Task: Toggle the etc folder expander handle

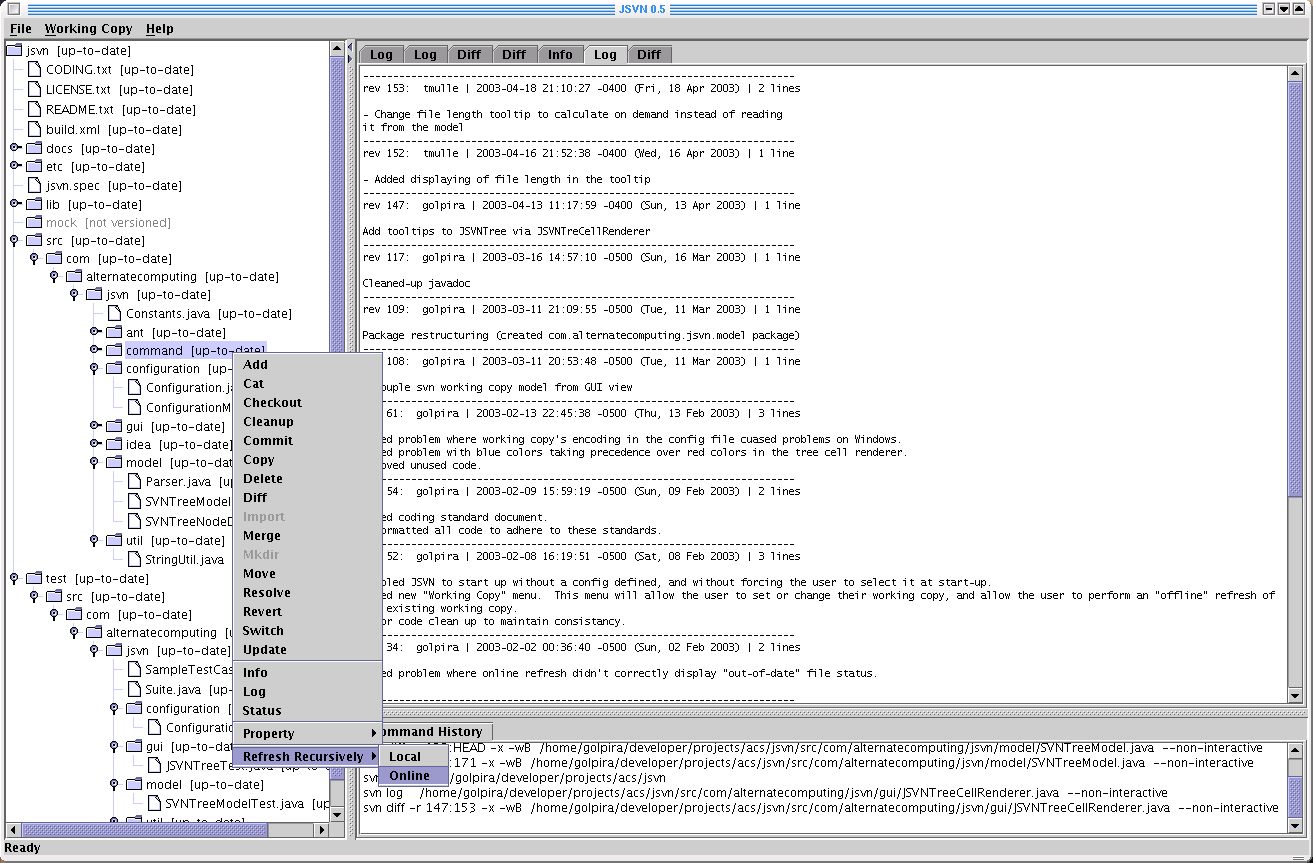Action: 15,166
